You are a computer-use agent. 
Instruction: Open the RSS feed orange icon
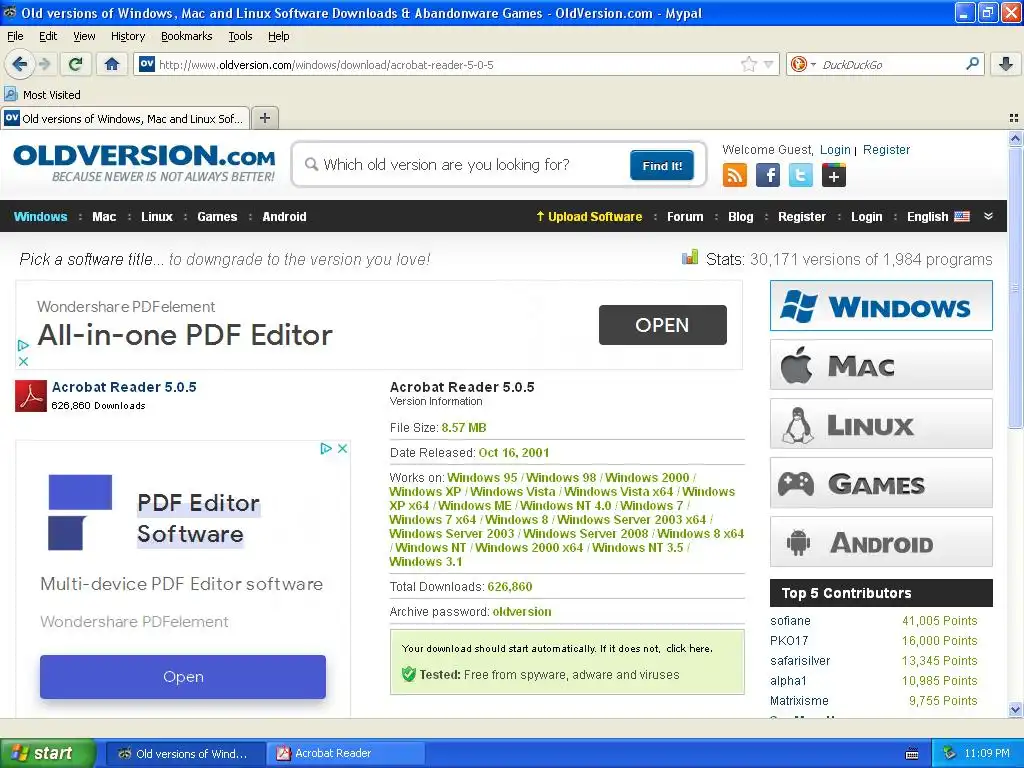click(x=735, y=175)
